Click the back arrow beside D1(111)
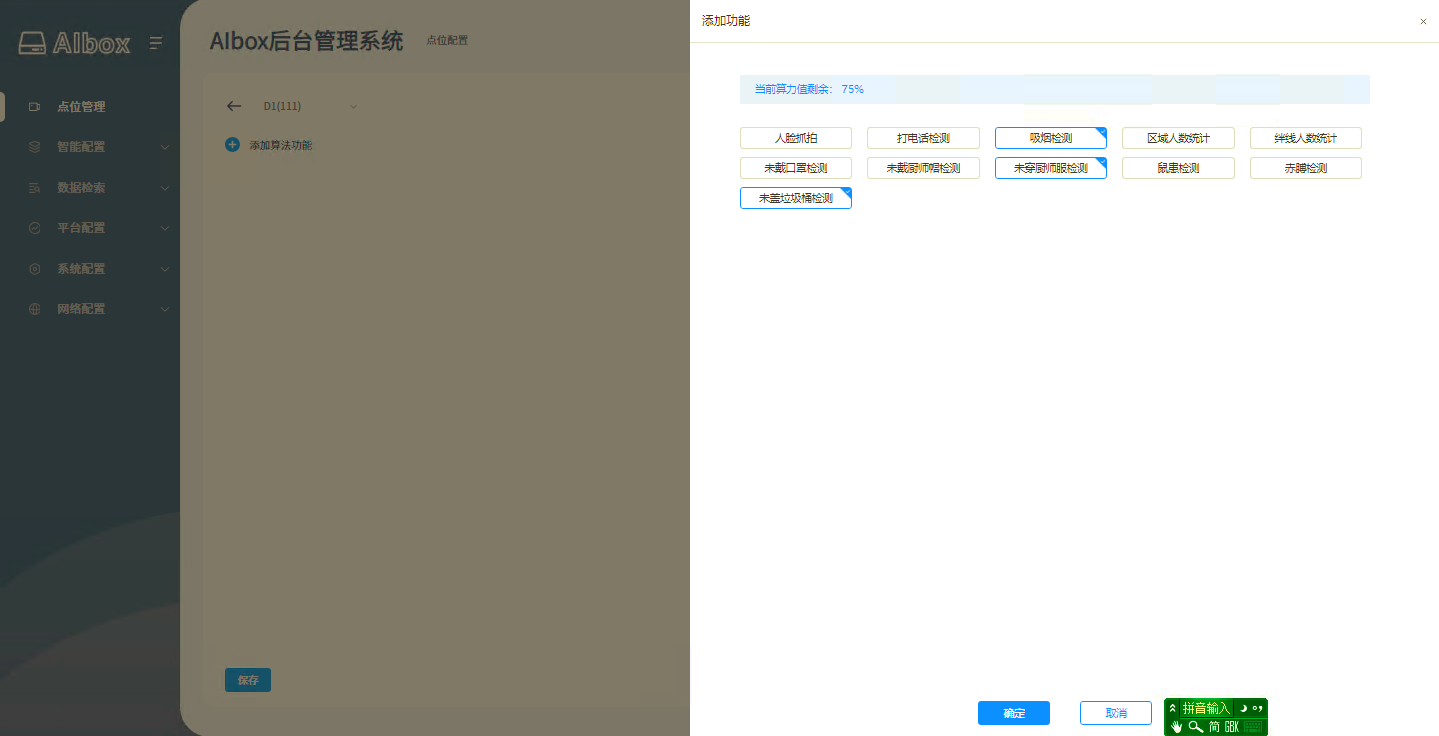 (x=234, y=106)
